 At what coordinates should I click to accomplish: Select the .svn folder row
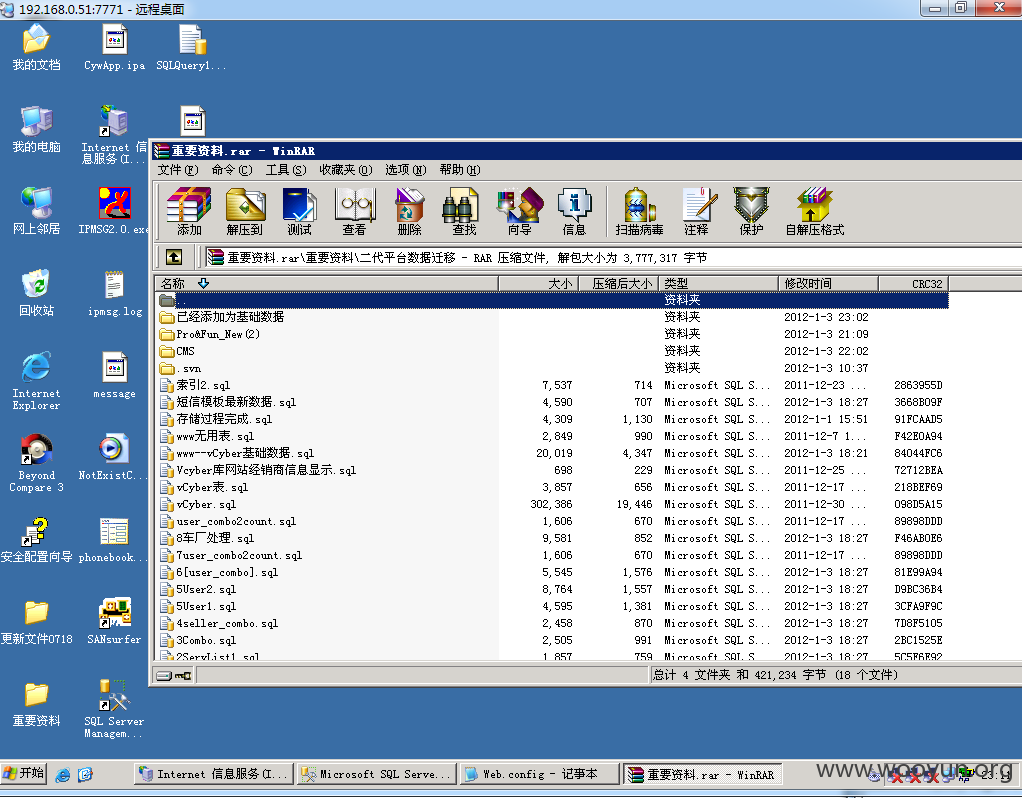pos(552,368)
